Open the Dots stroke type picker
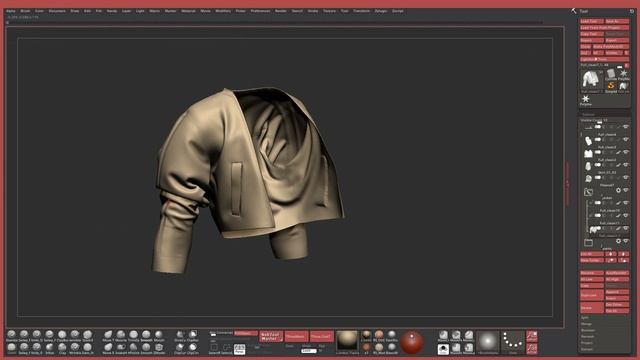This screenshot has width=640, height=360. pos(513,342)
